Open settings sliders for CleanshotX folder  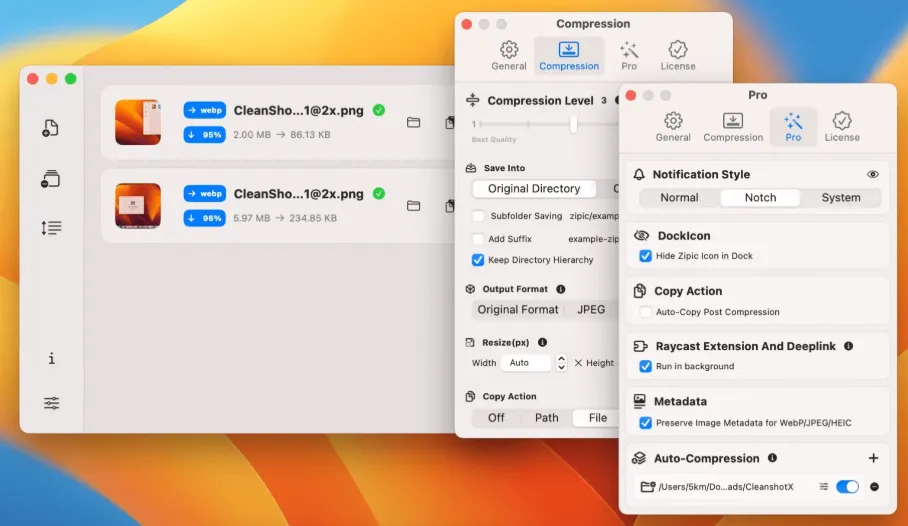click(x=823, y=487)
